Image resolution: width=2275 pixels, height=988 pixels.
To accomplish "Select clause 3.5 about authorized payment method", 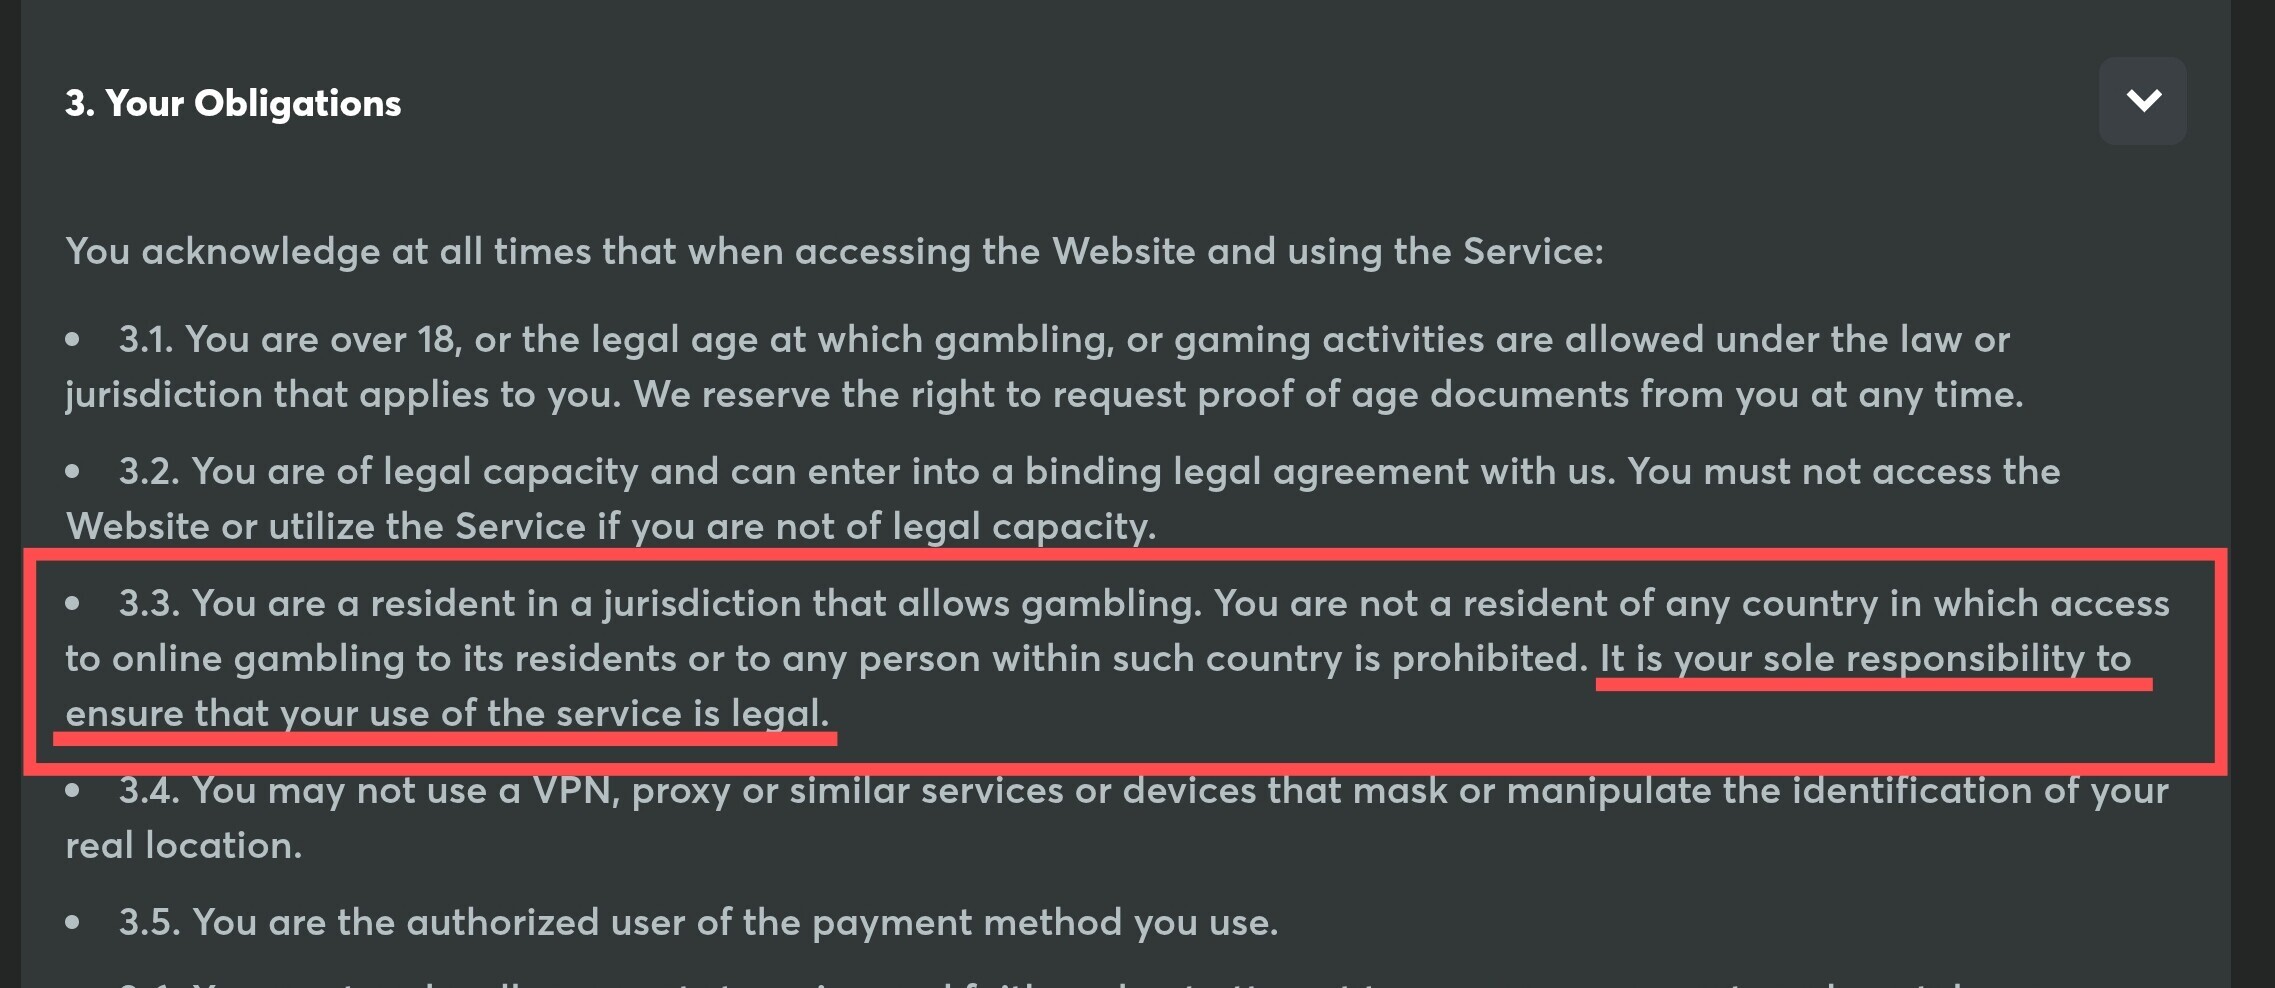I will [698, 922].
